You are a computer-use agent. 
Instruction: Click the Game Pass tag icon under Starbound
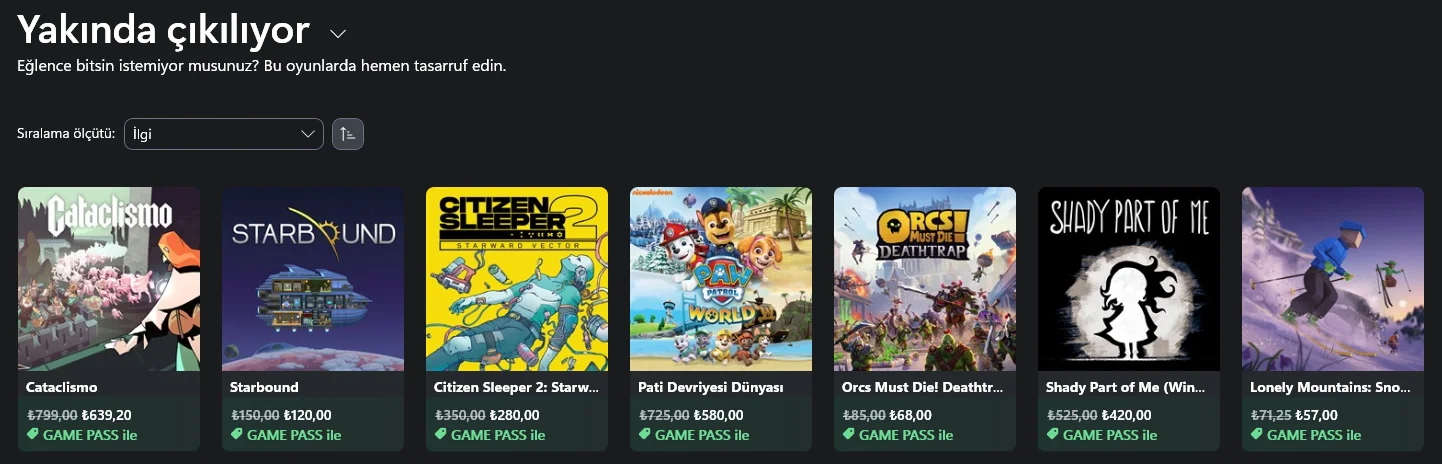[x=237, y=435]
